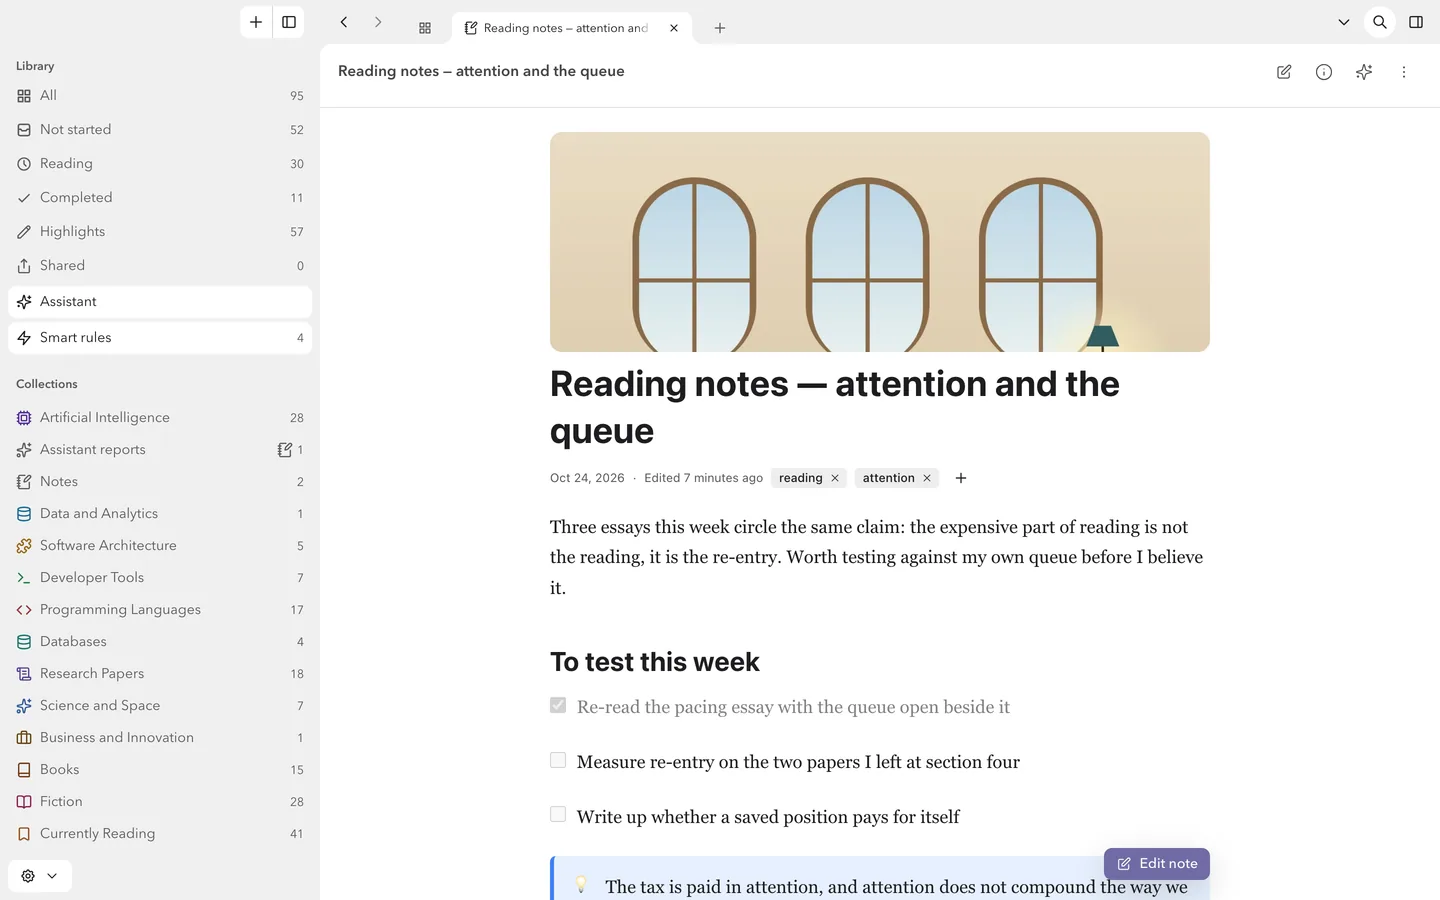Open the Shared list

(160, 266)
